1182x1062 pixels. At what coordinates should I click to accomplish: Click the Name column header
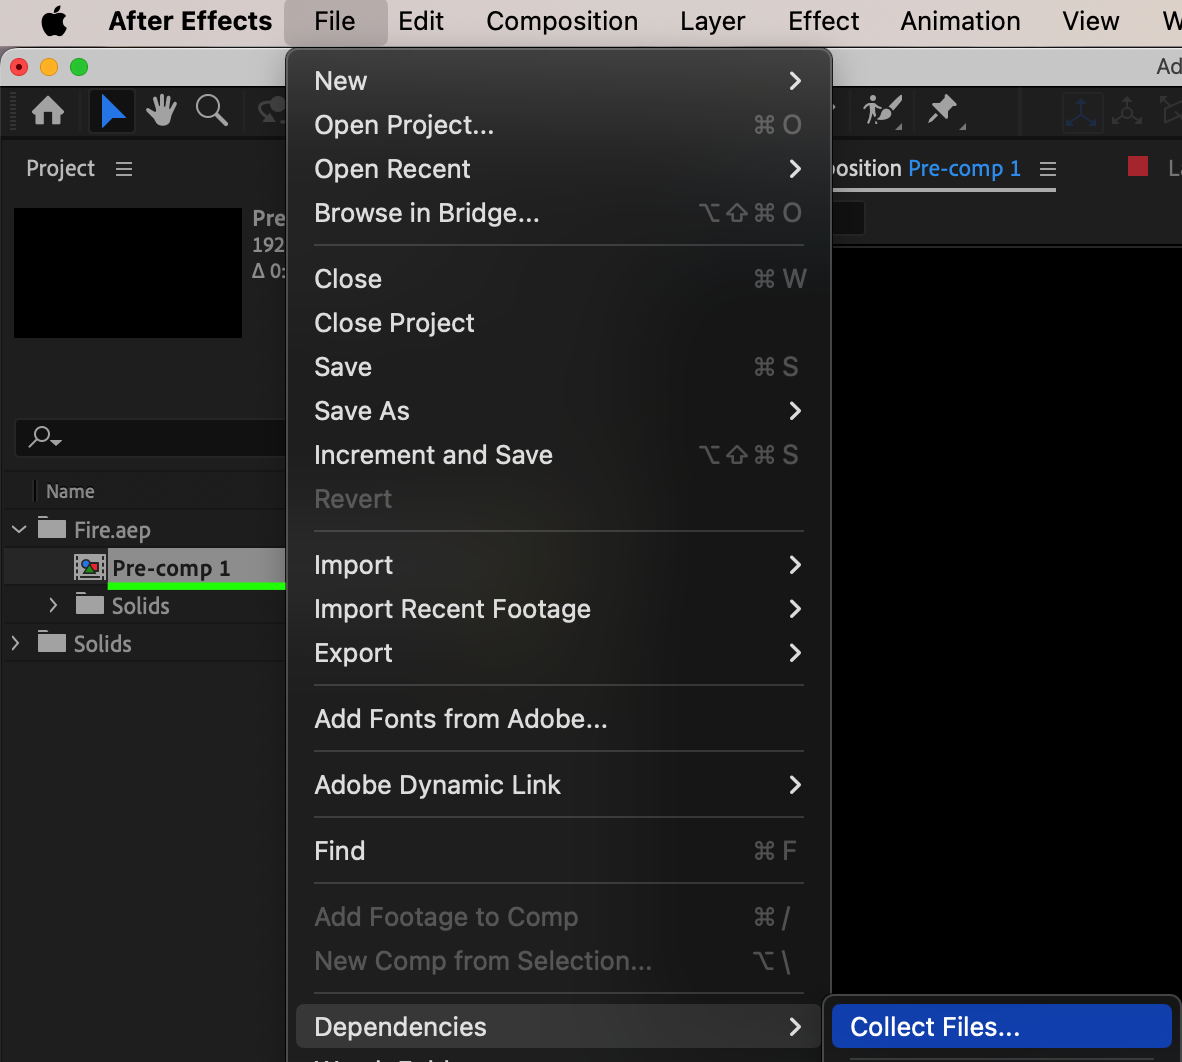[70, 491]
